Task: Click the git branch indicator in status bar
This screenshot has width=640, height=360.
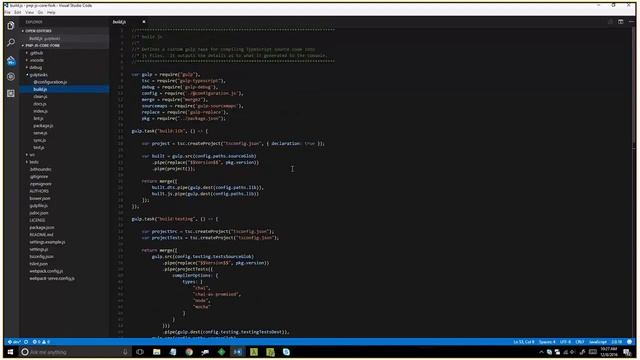Action: point(14,342)
